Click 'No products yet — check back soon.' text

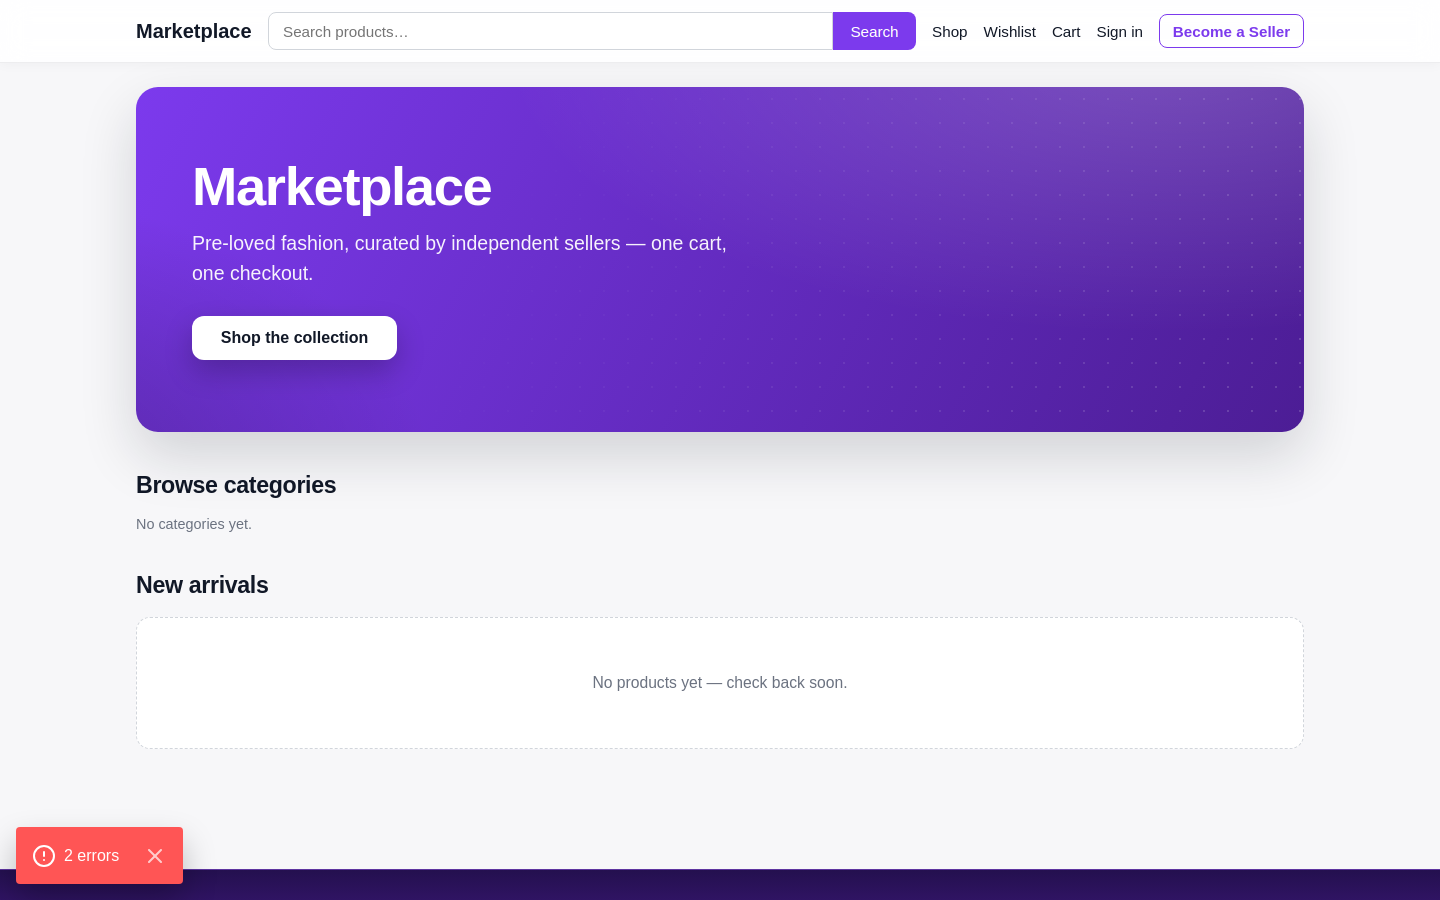pyautogui.click(x=720, y=683)
